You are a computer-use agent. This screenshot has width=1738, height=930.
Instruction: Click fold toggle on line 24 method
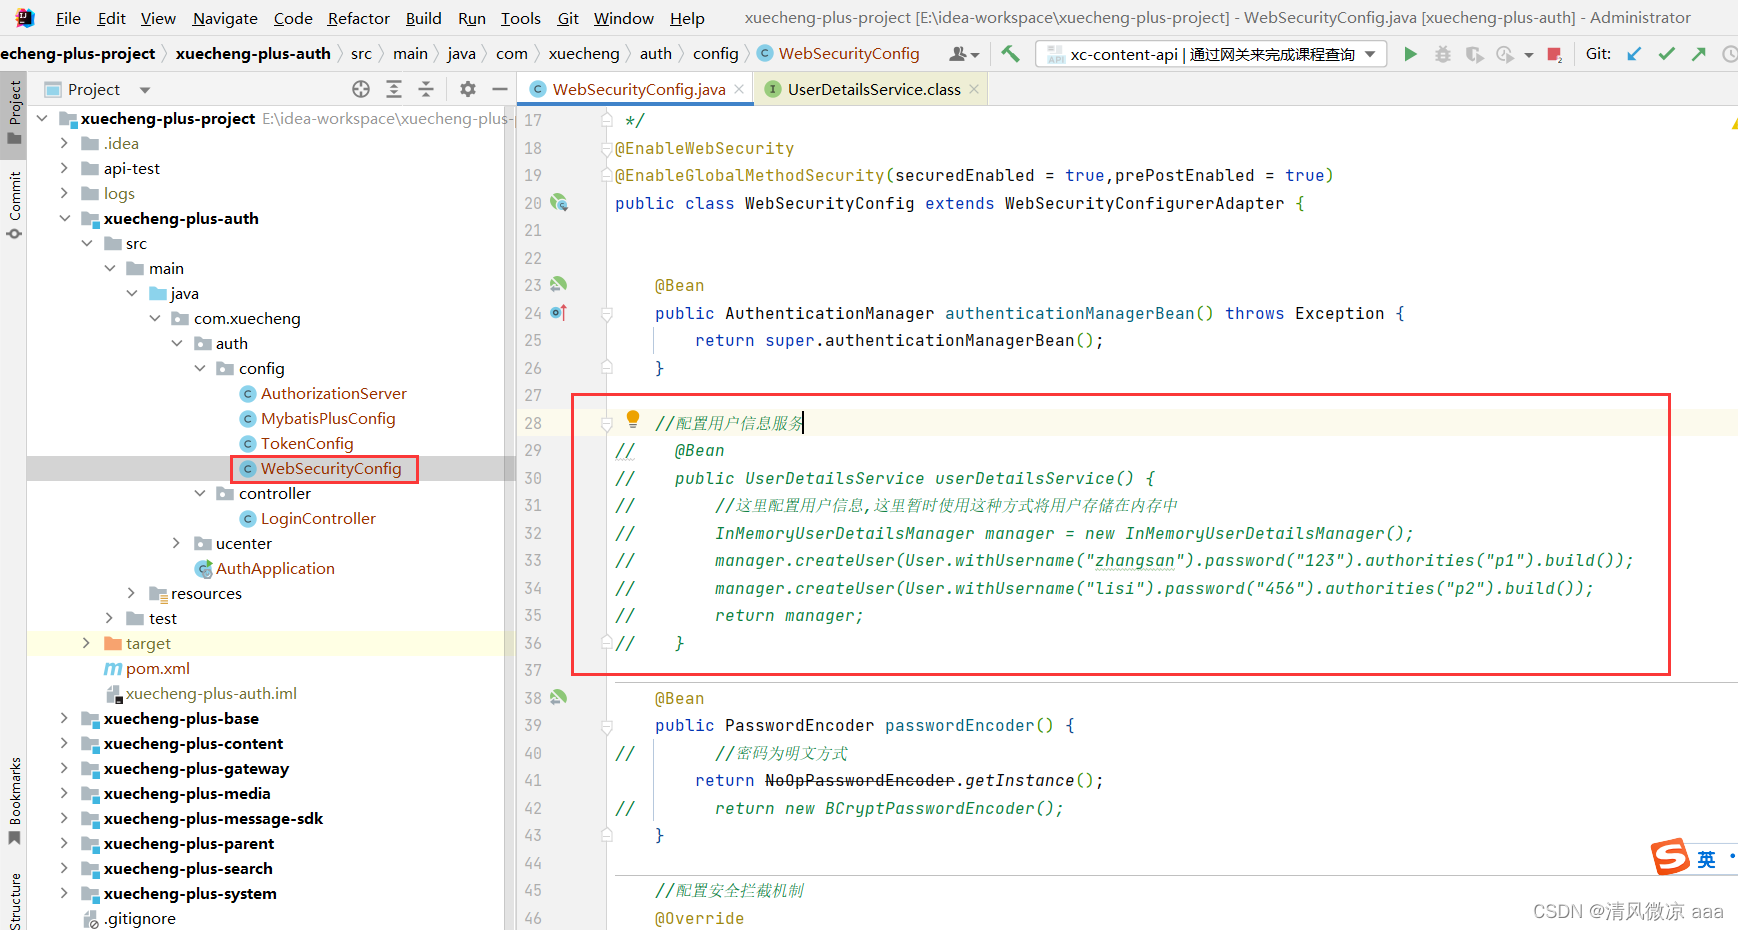tap(606, 314)
